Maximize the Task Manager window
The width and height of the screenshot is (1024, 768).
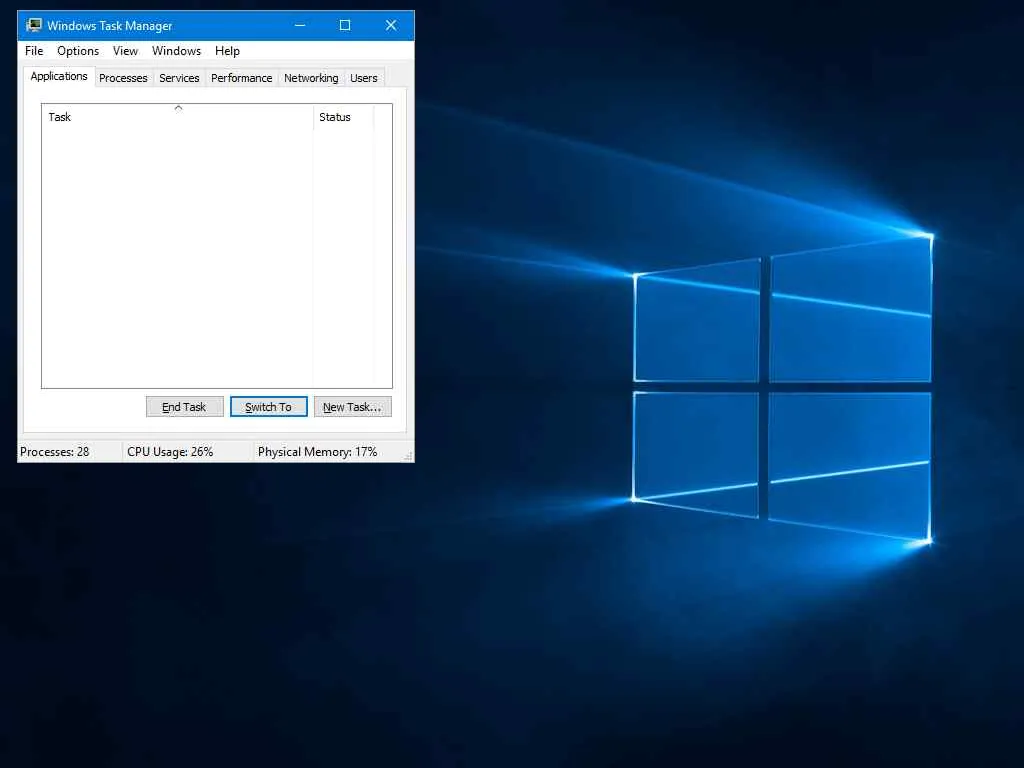click(x=345, y=25)
